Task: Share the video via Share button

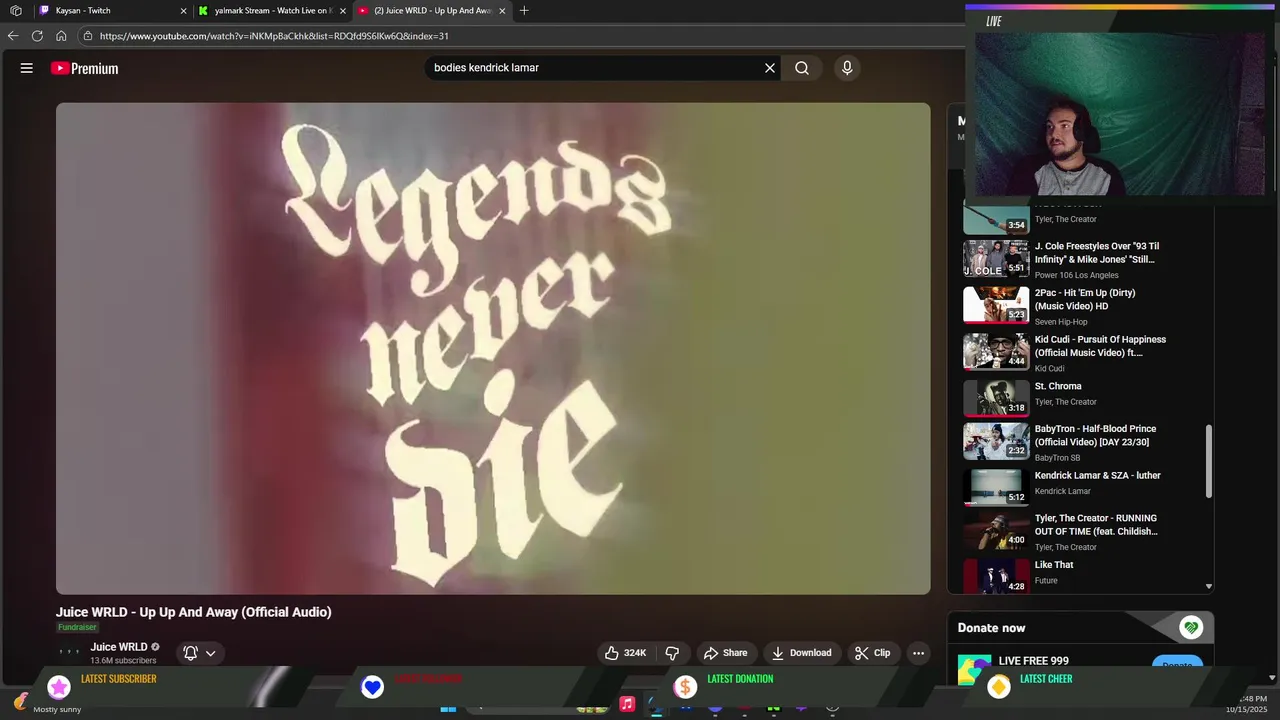Action: 725,653
